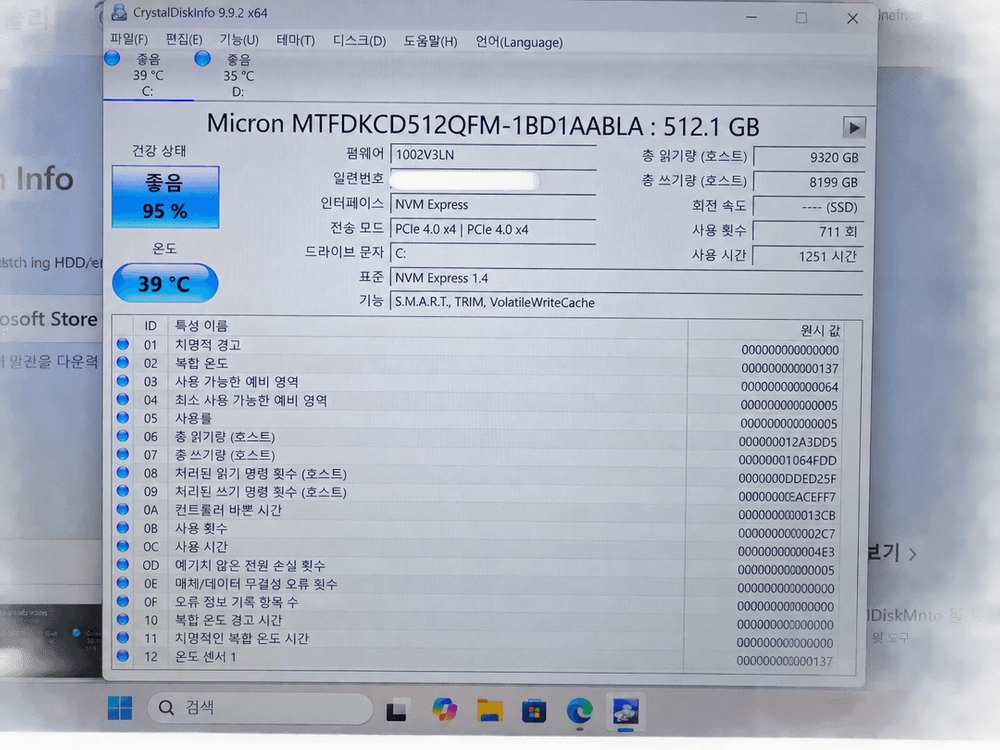Viewport: 1000px width, 750px height.
Task: Select the C: drive tab at 39 °C
Action: click(147, 75)
